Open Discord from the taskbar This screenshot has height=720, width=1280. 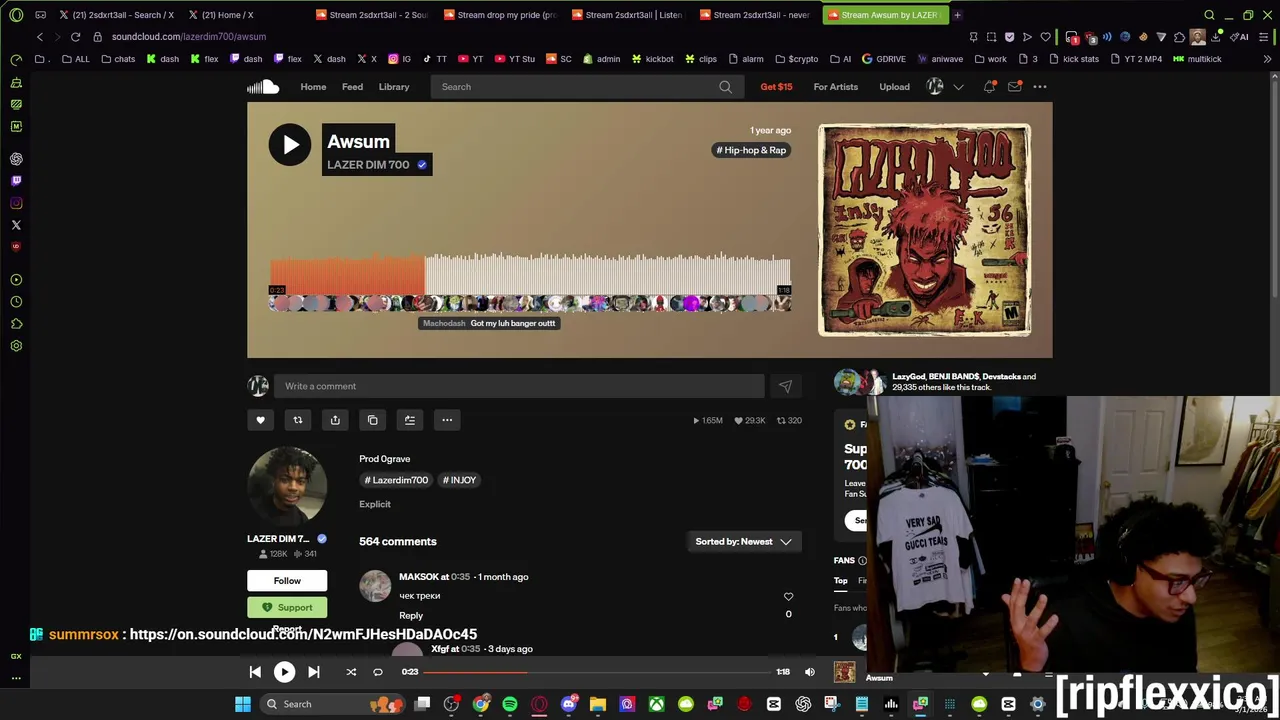[x=568, y=704]
